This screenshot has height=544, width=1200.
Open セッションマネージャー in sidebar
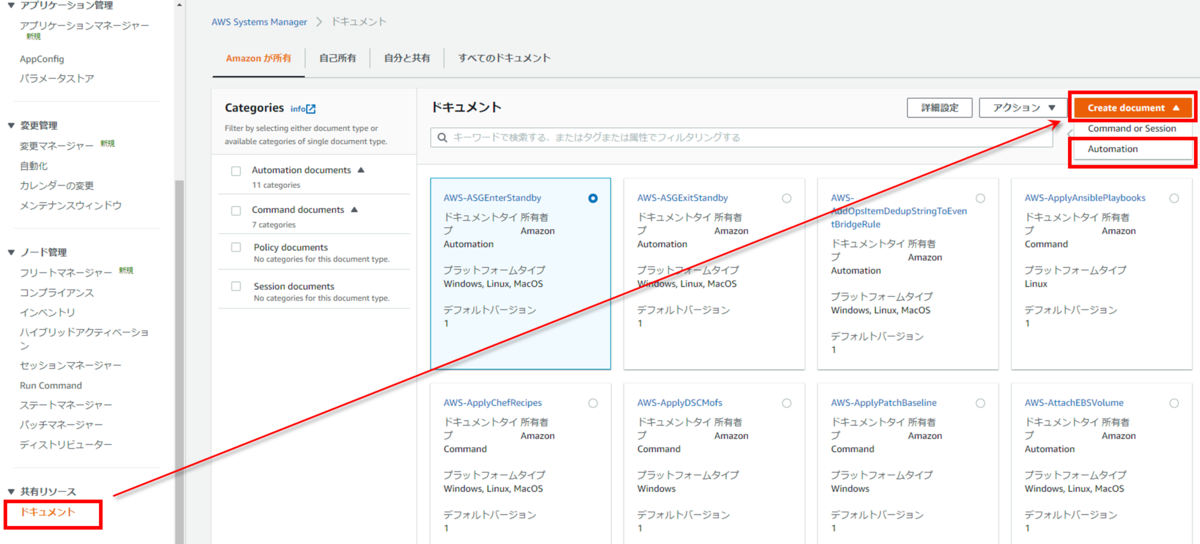[71, 366]
